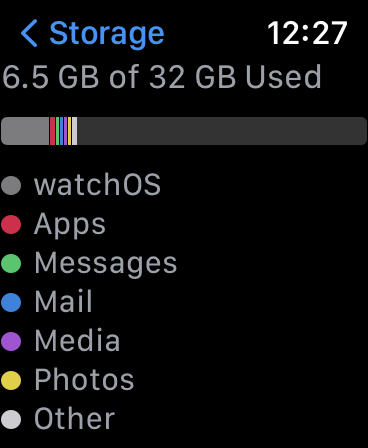Viewport: 368px width, 448px height.
Task: Select the watchOS label
Action: (98, 184)
